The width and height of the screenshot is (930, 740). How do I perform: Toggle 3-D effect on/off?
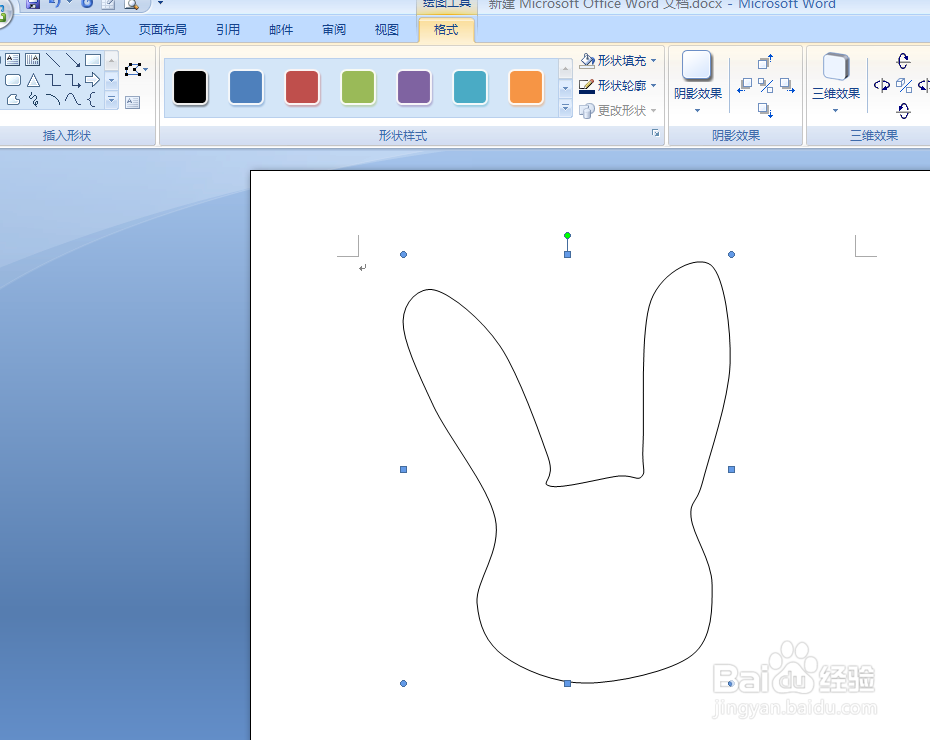click(904, 86)
